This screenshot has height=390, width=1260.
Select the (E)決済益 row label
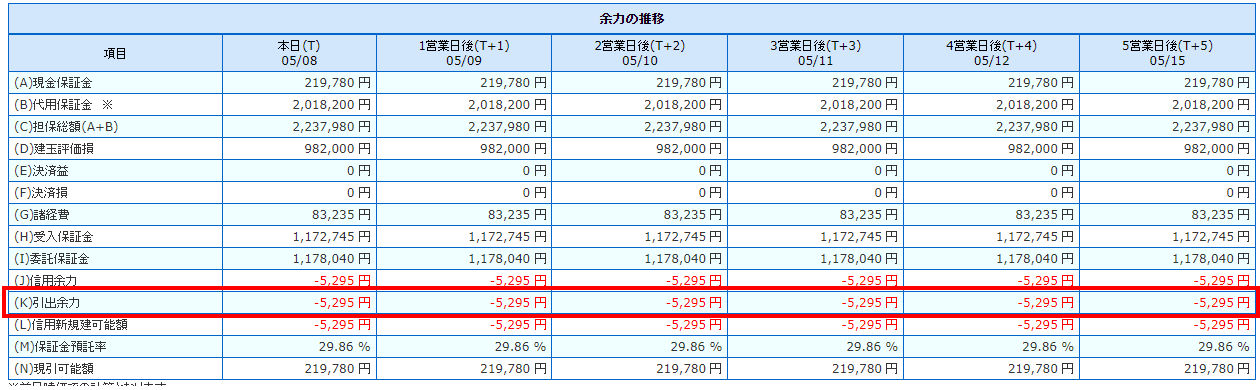coord(41,170)
